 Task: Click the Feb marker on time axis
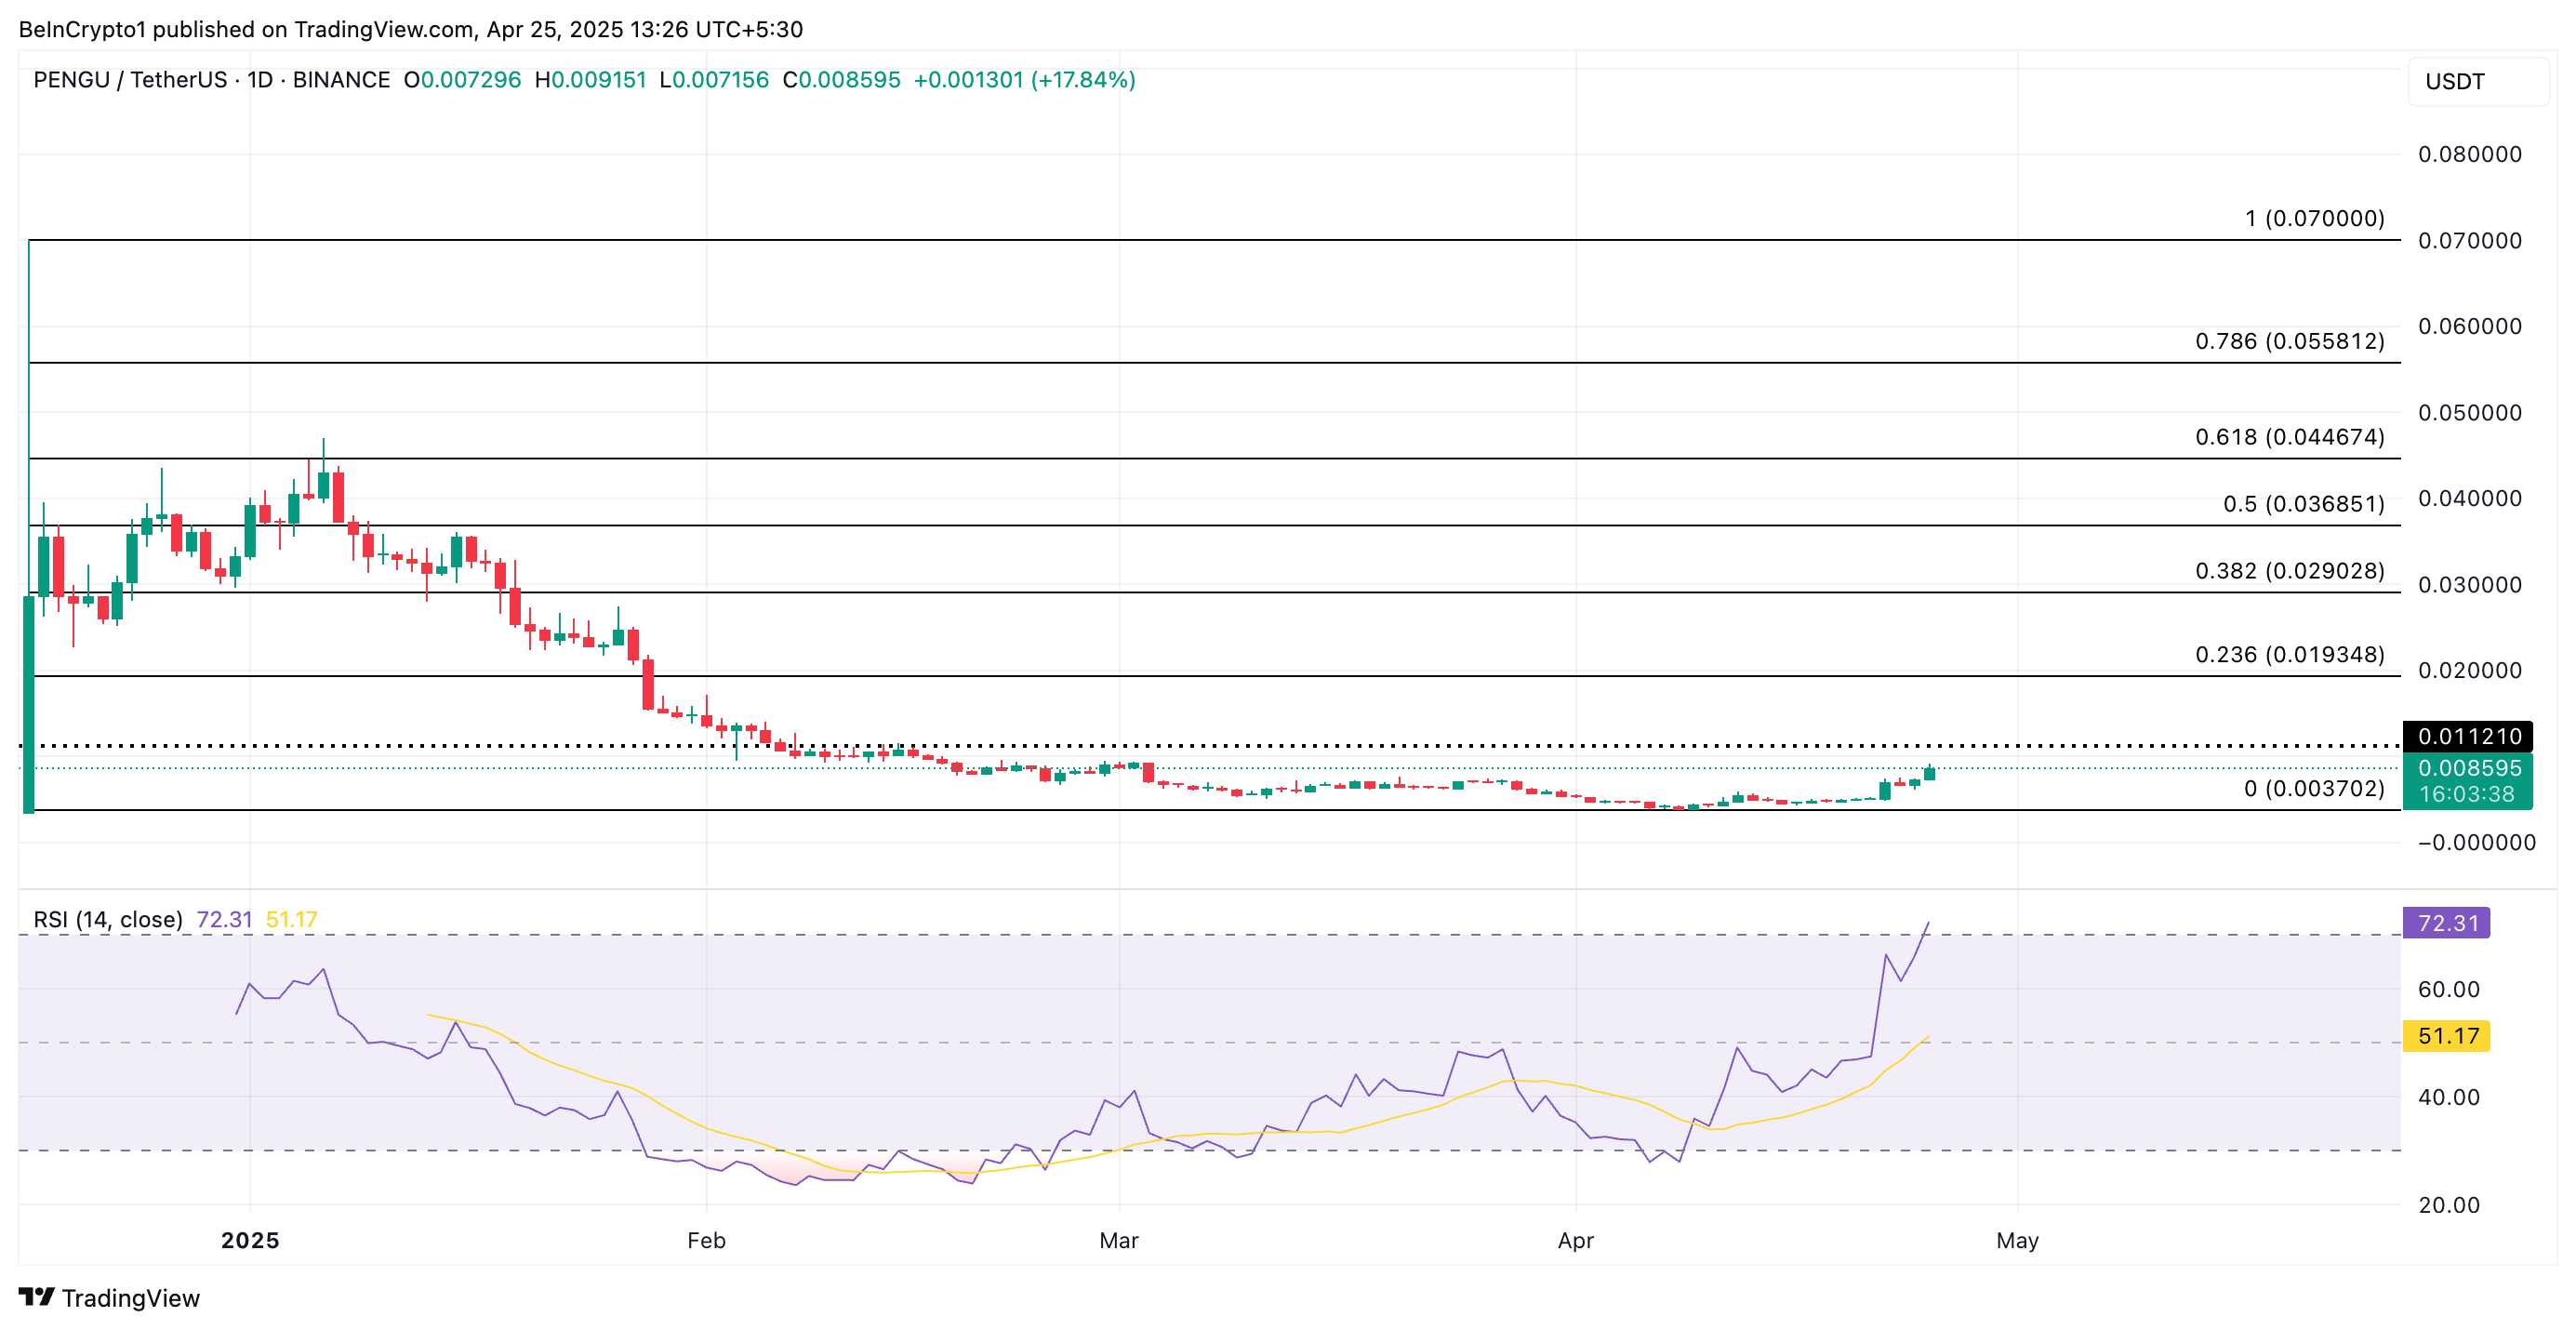tap(706, 1240)
